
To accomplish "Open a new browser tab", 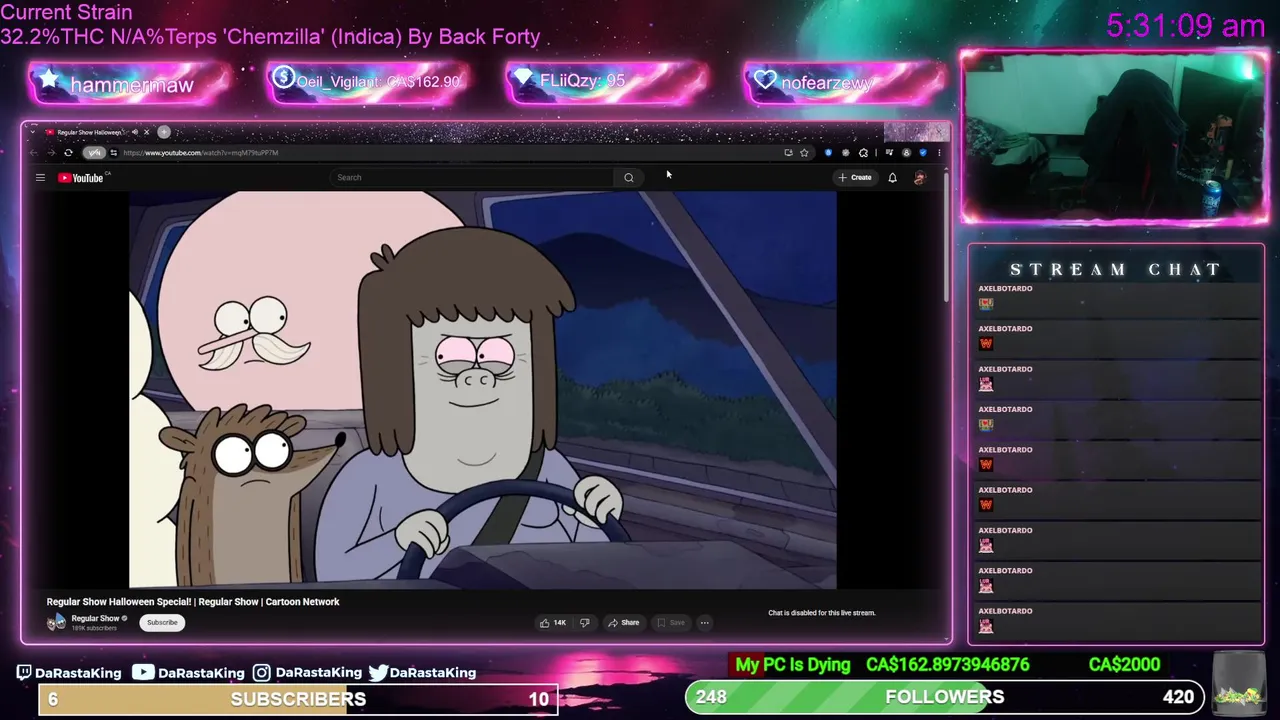I will pyautogui.click(x=164, y=132).
